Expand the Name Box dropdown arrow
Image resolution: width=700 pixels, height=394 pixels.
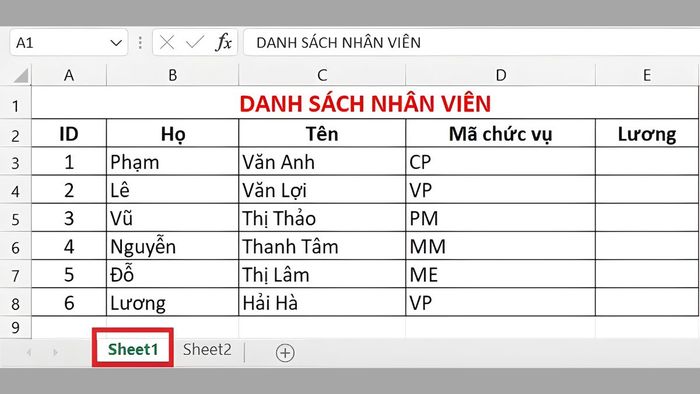coord(116,43)
